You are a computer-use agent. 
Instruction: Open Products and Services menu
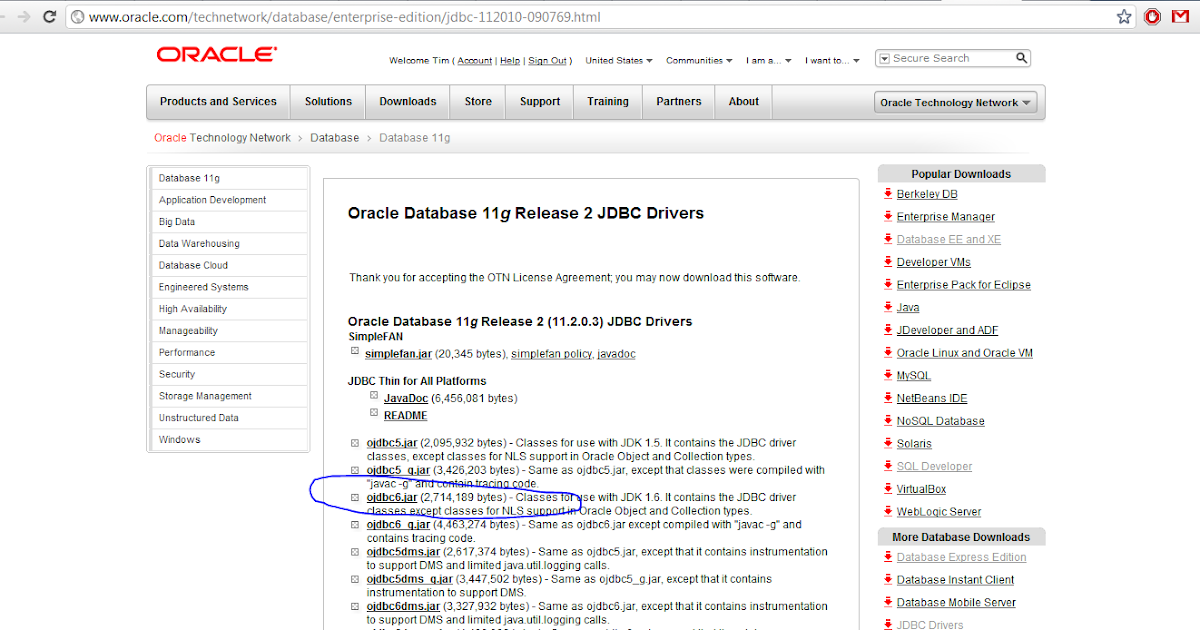click(218, 101)
